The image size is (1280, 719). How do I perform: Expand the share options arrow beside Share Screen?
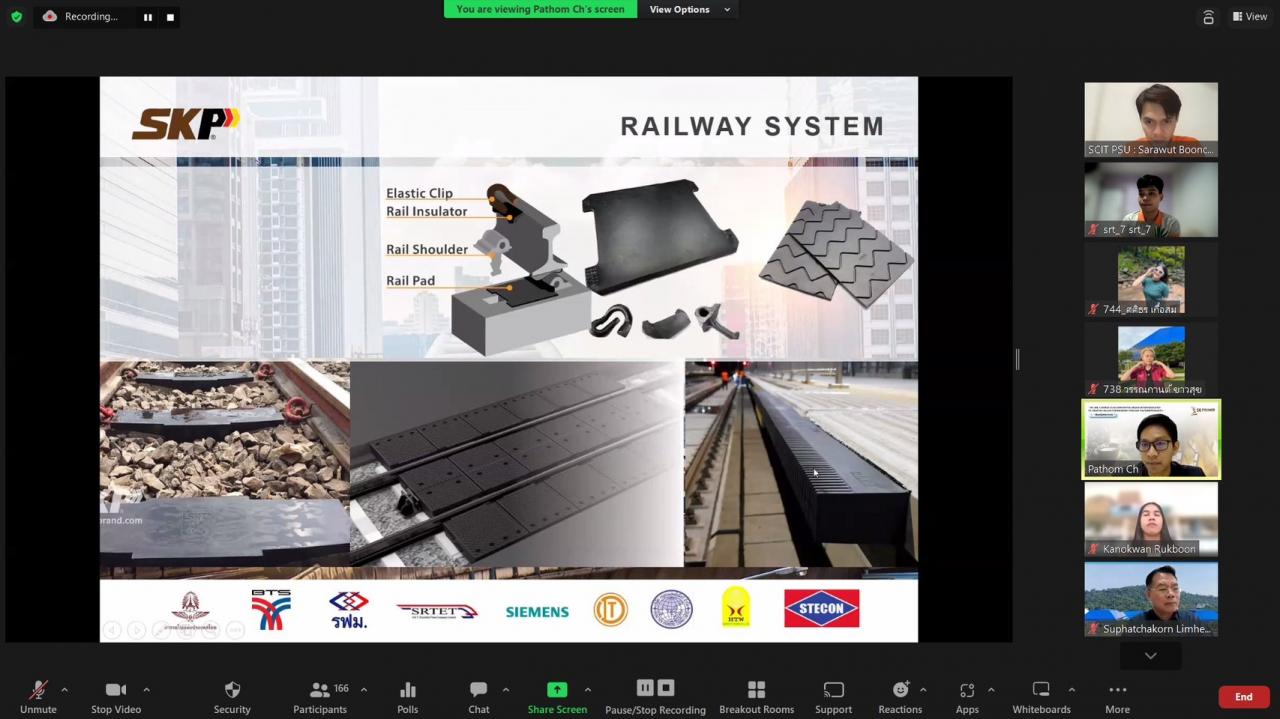click(587, 690)
